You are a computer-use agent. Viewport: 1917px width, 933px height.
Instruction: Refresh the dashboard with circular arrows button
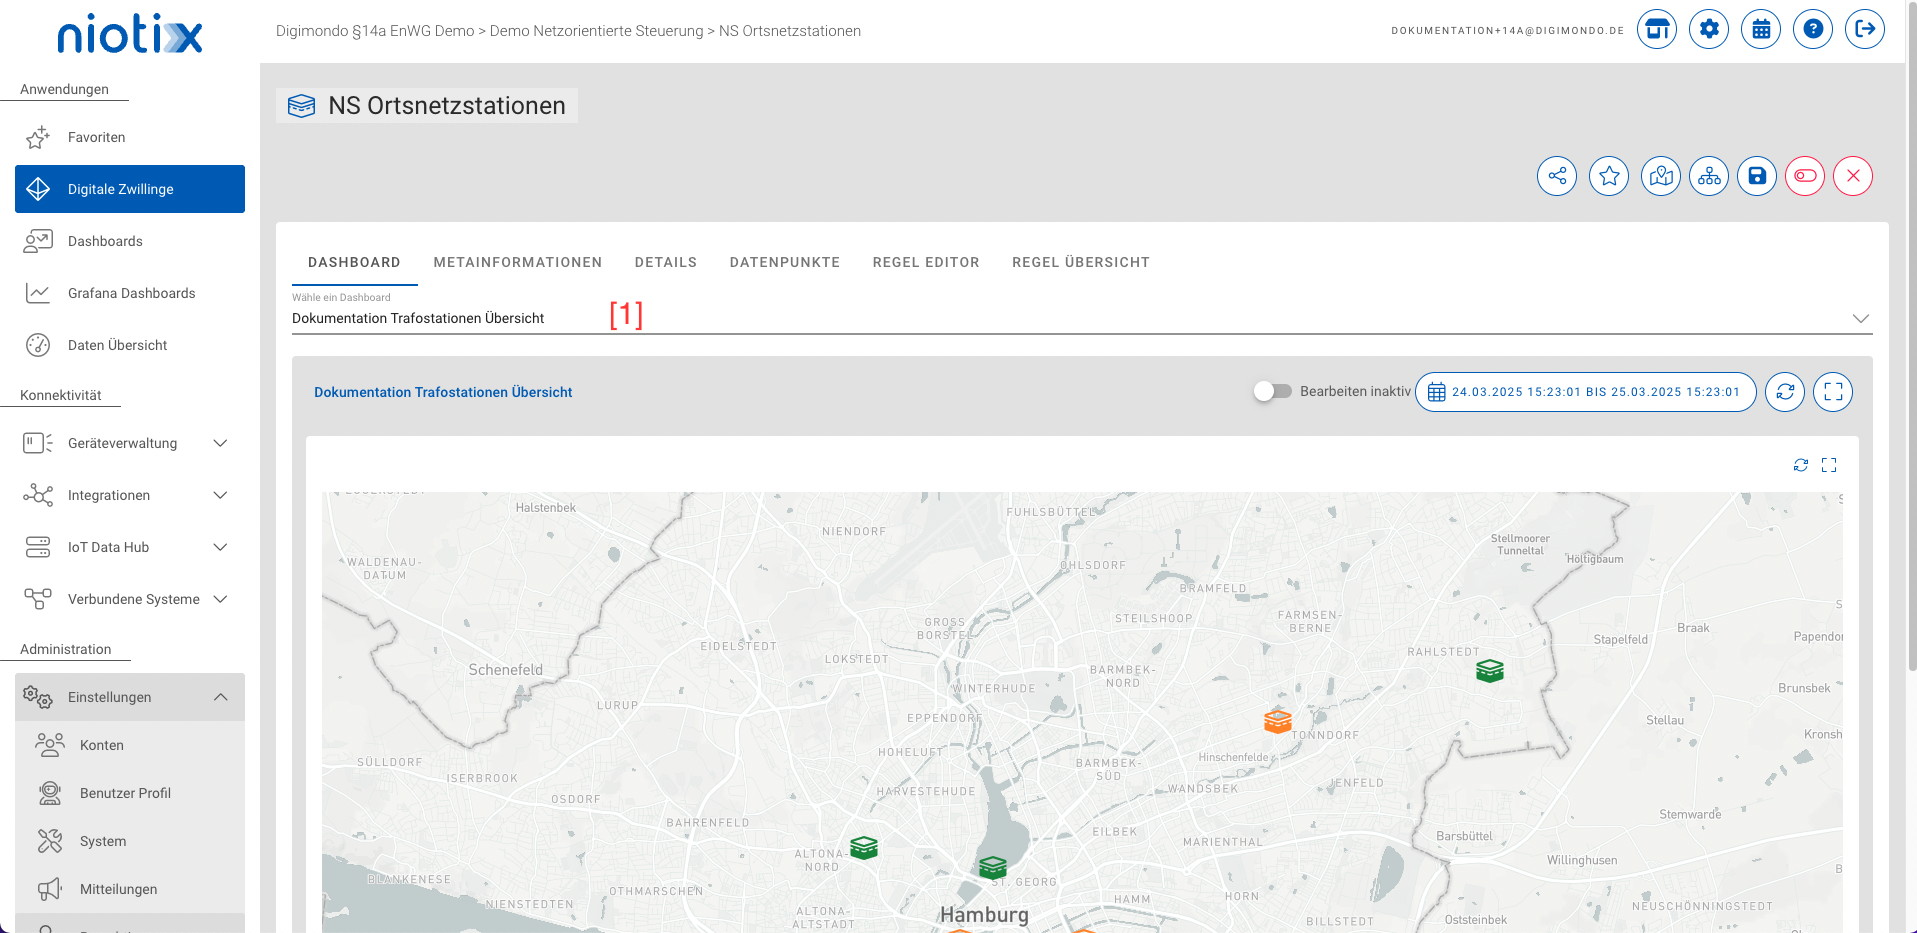(x=1785, y=392)
